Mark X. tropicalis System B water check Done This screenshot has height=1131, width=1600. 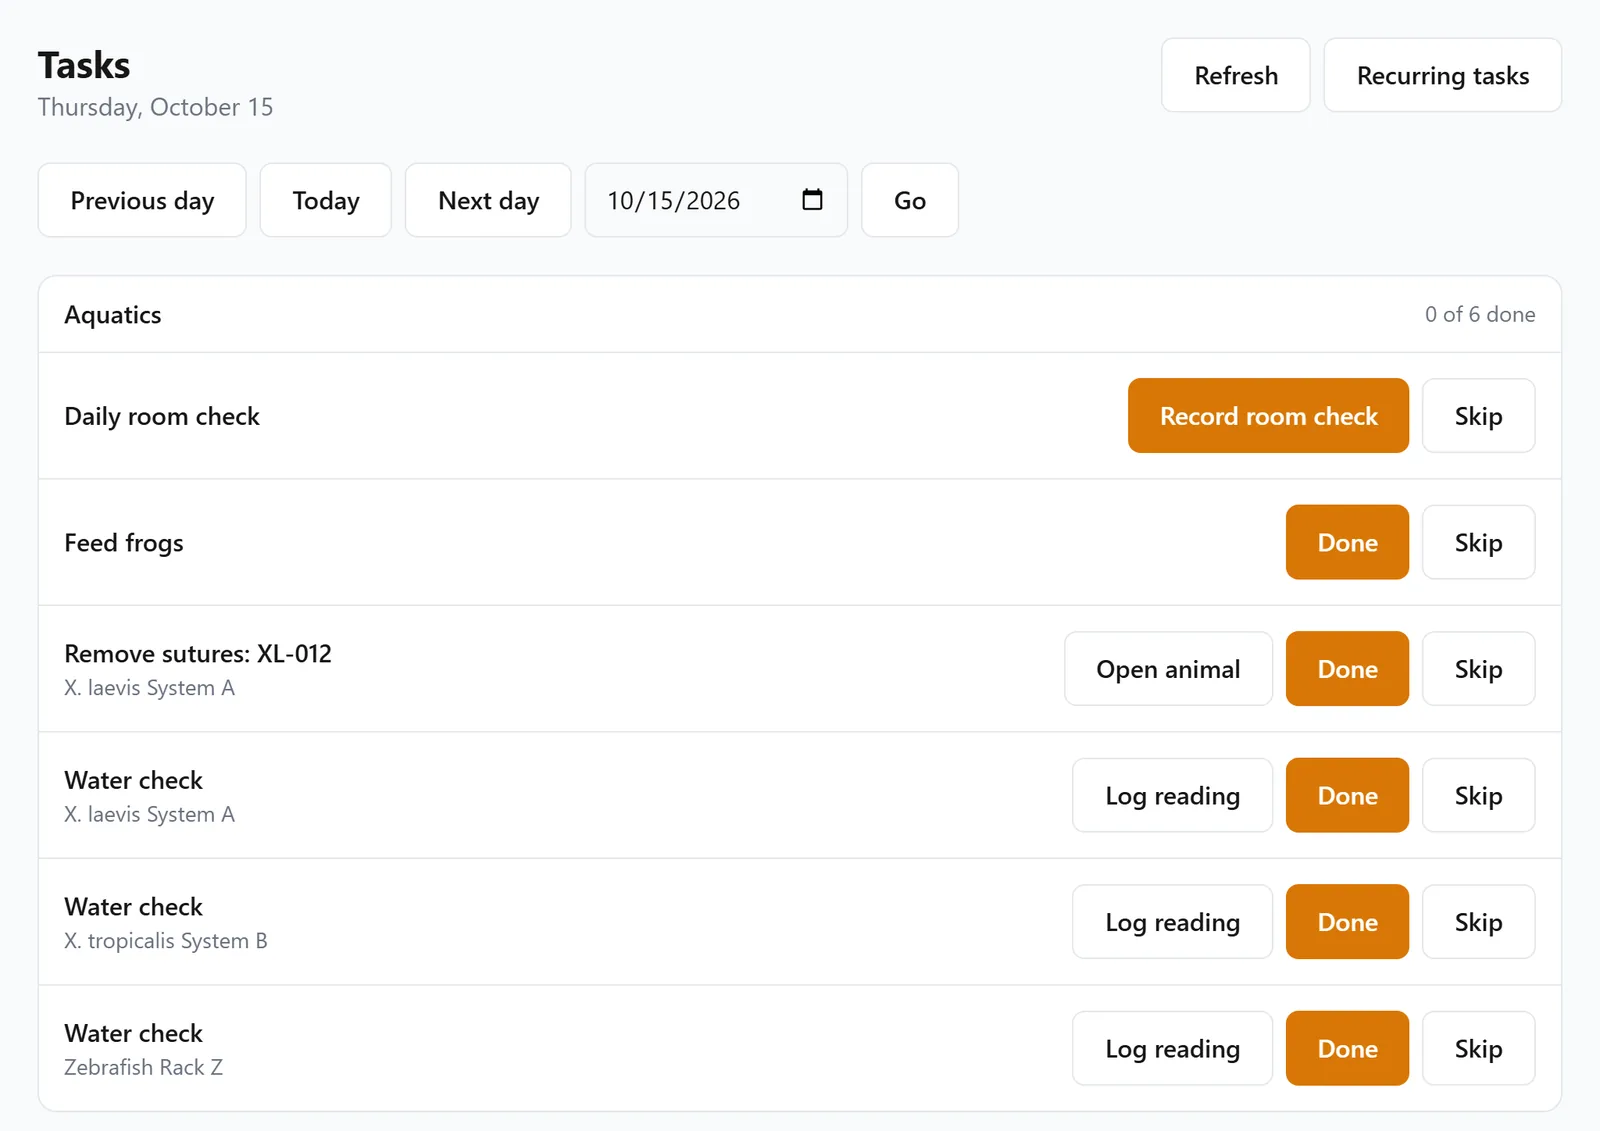click(1347, 922)
